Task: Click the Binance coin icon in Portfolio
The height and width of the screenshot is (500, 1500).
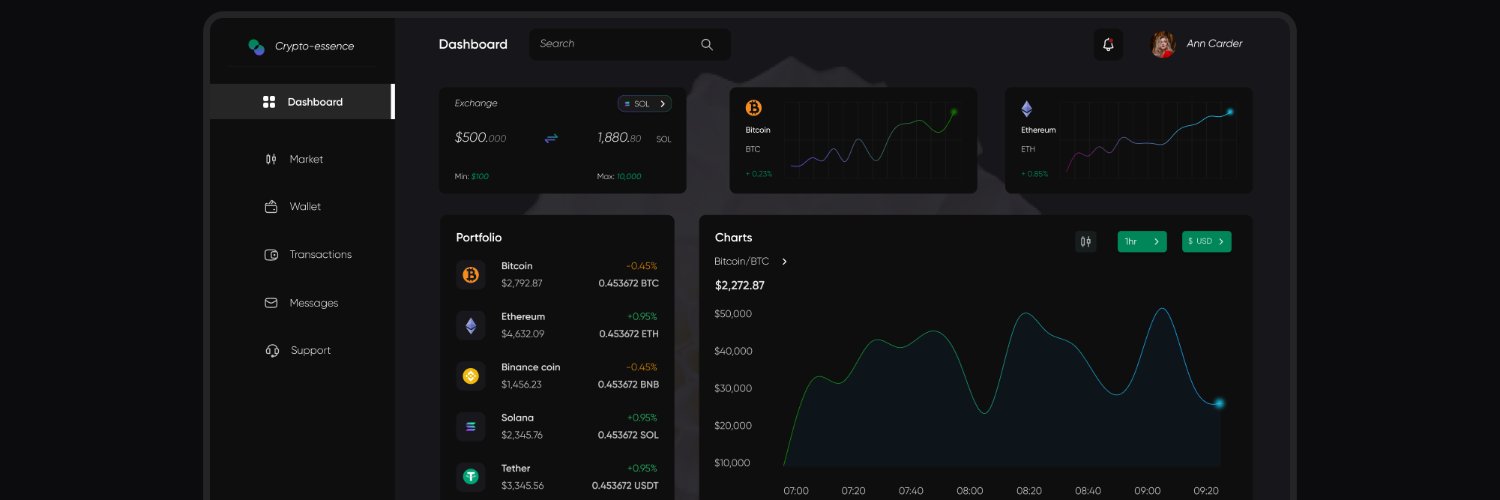Action: click(x=471, y=376)
